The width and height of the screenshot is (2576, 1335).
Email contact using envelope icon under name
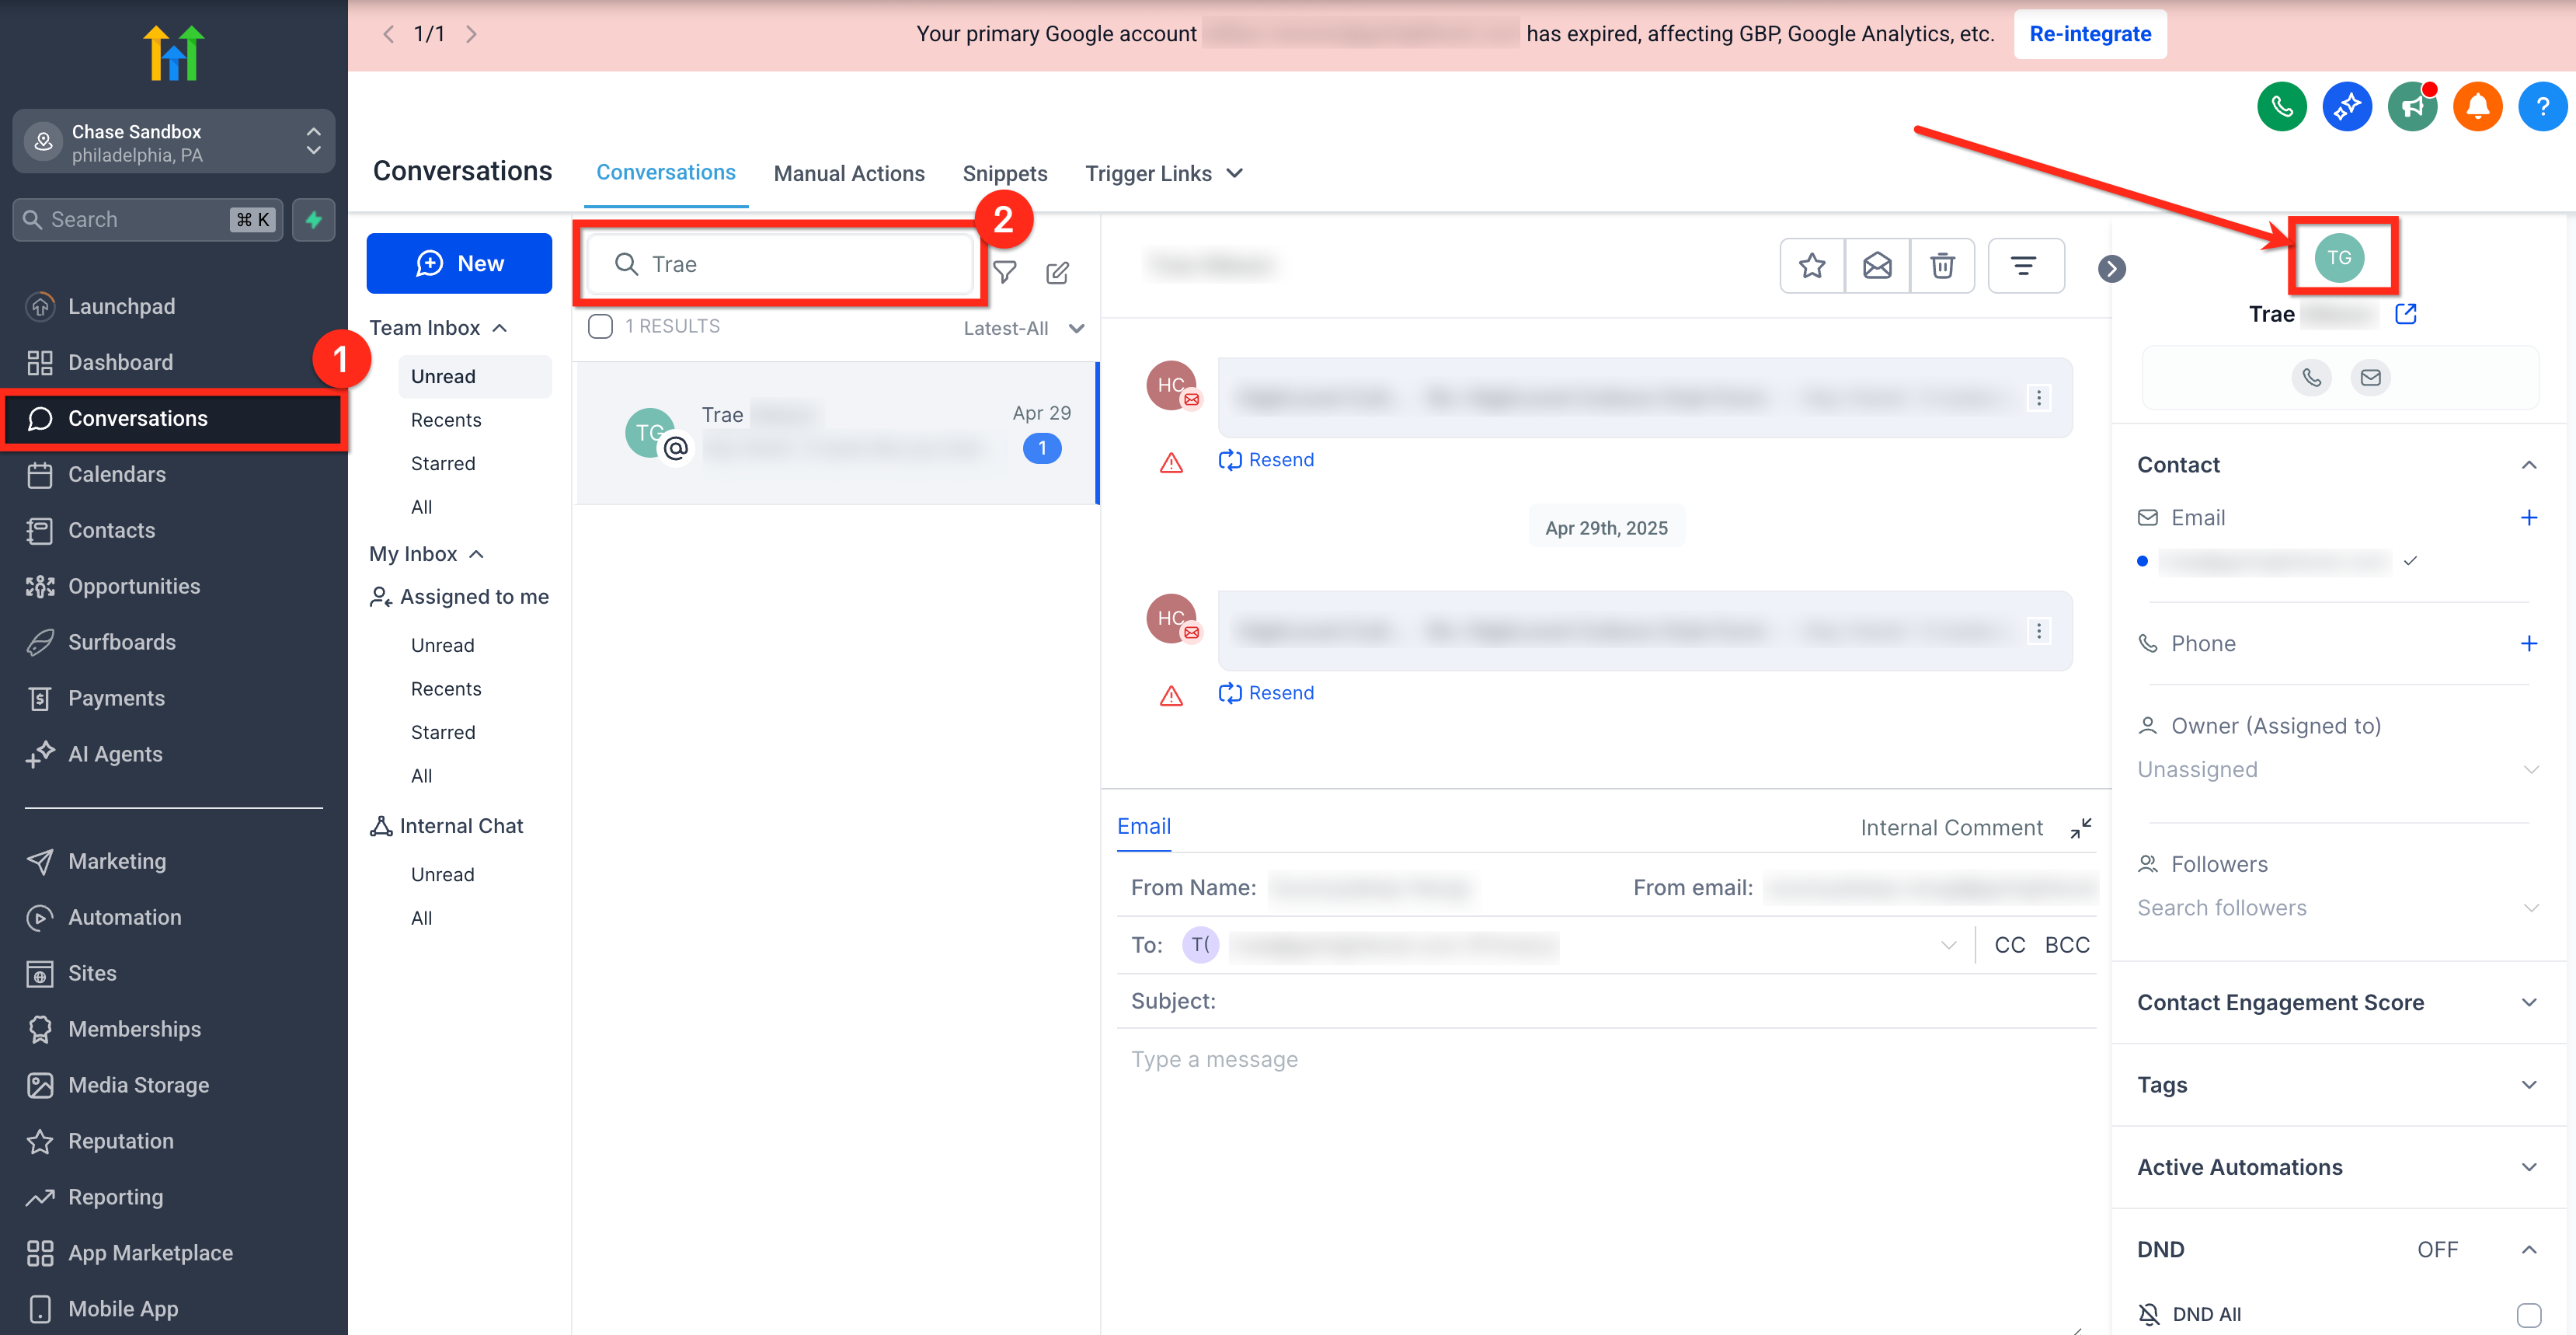click(2370, 377)
